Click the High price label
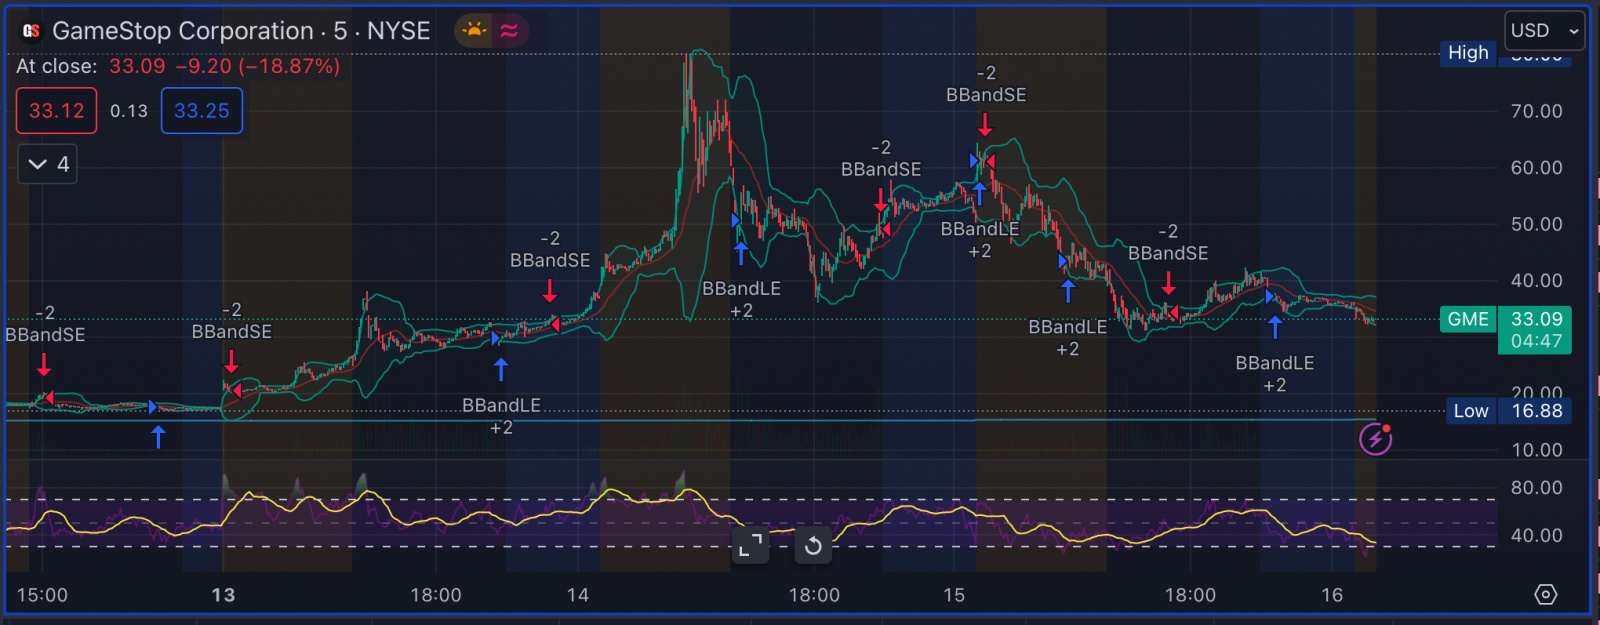The height and width of the screenshot is (625, 1600). (1468, 53)
